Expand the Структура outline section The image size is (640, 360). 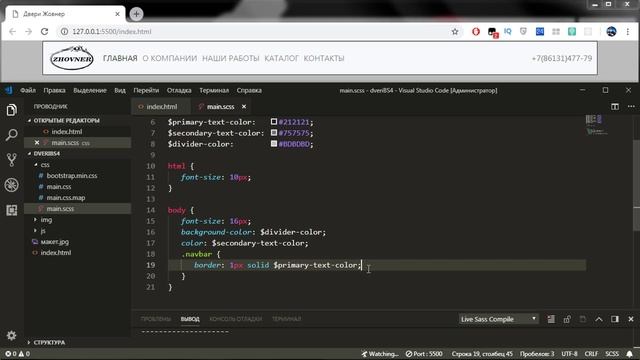[49, 342]
